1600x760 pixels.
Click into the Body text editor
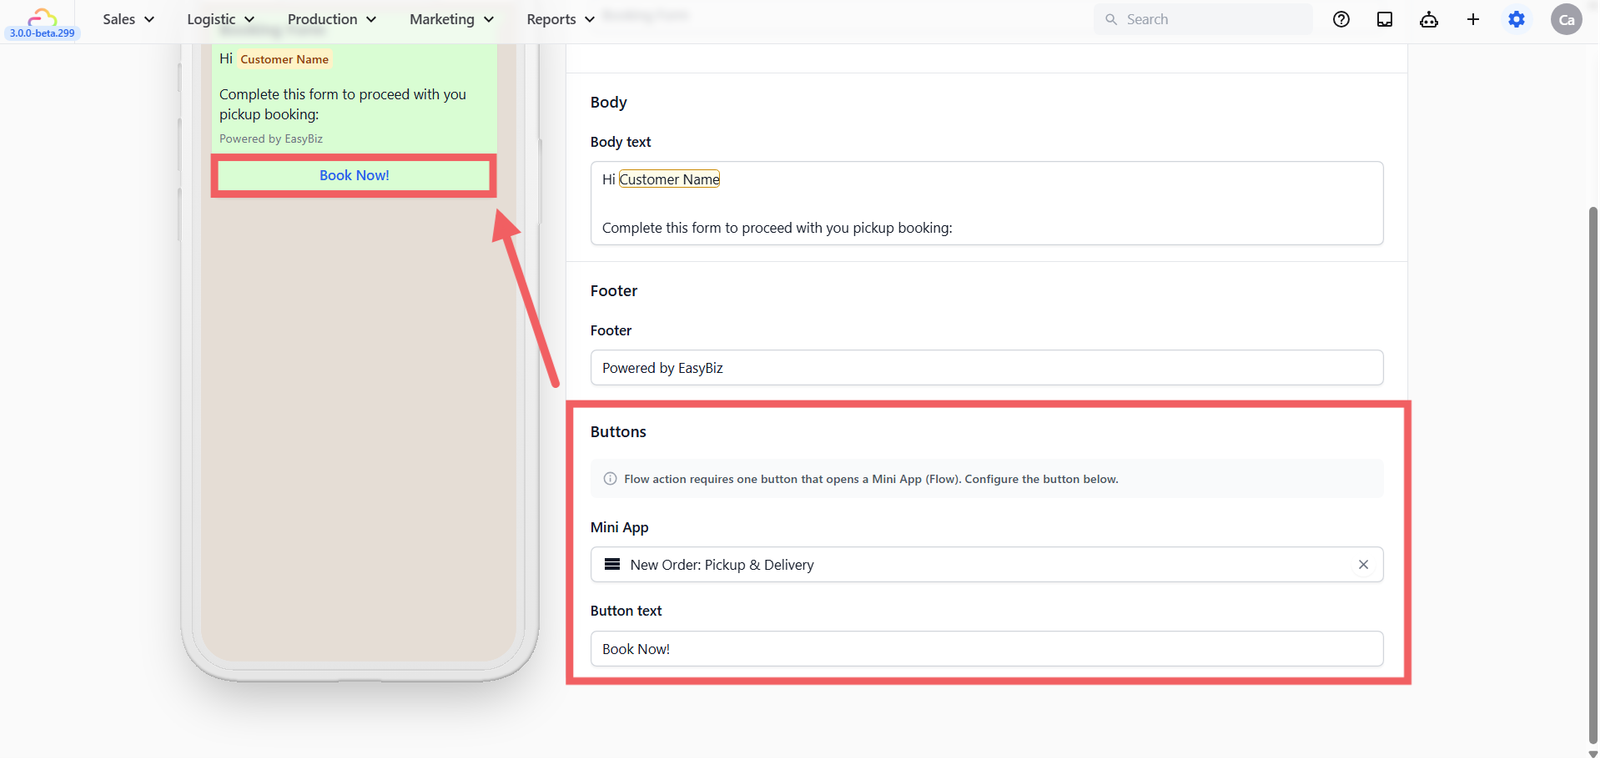[x=987, y=203]
